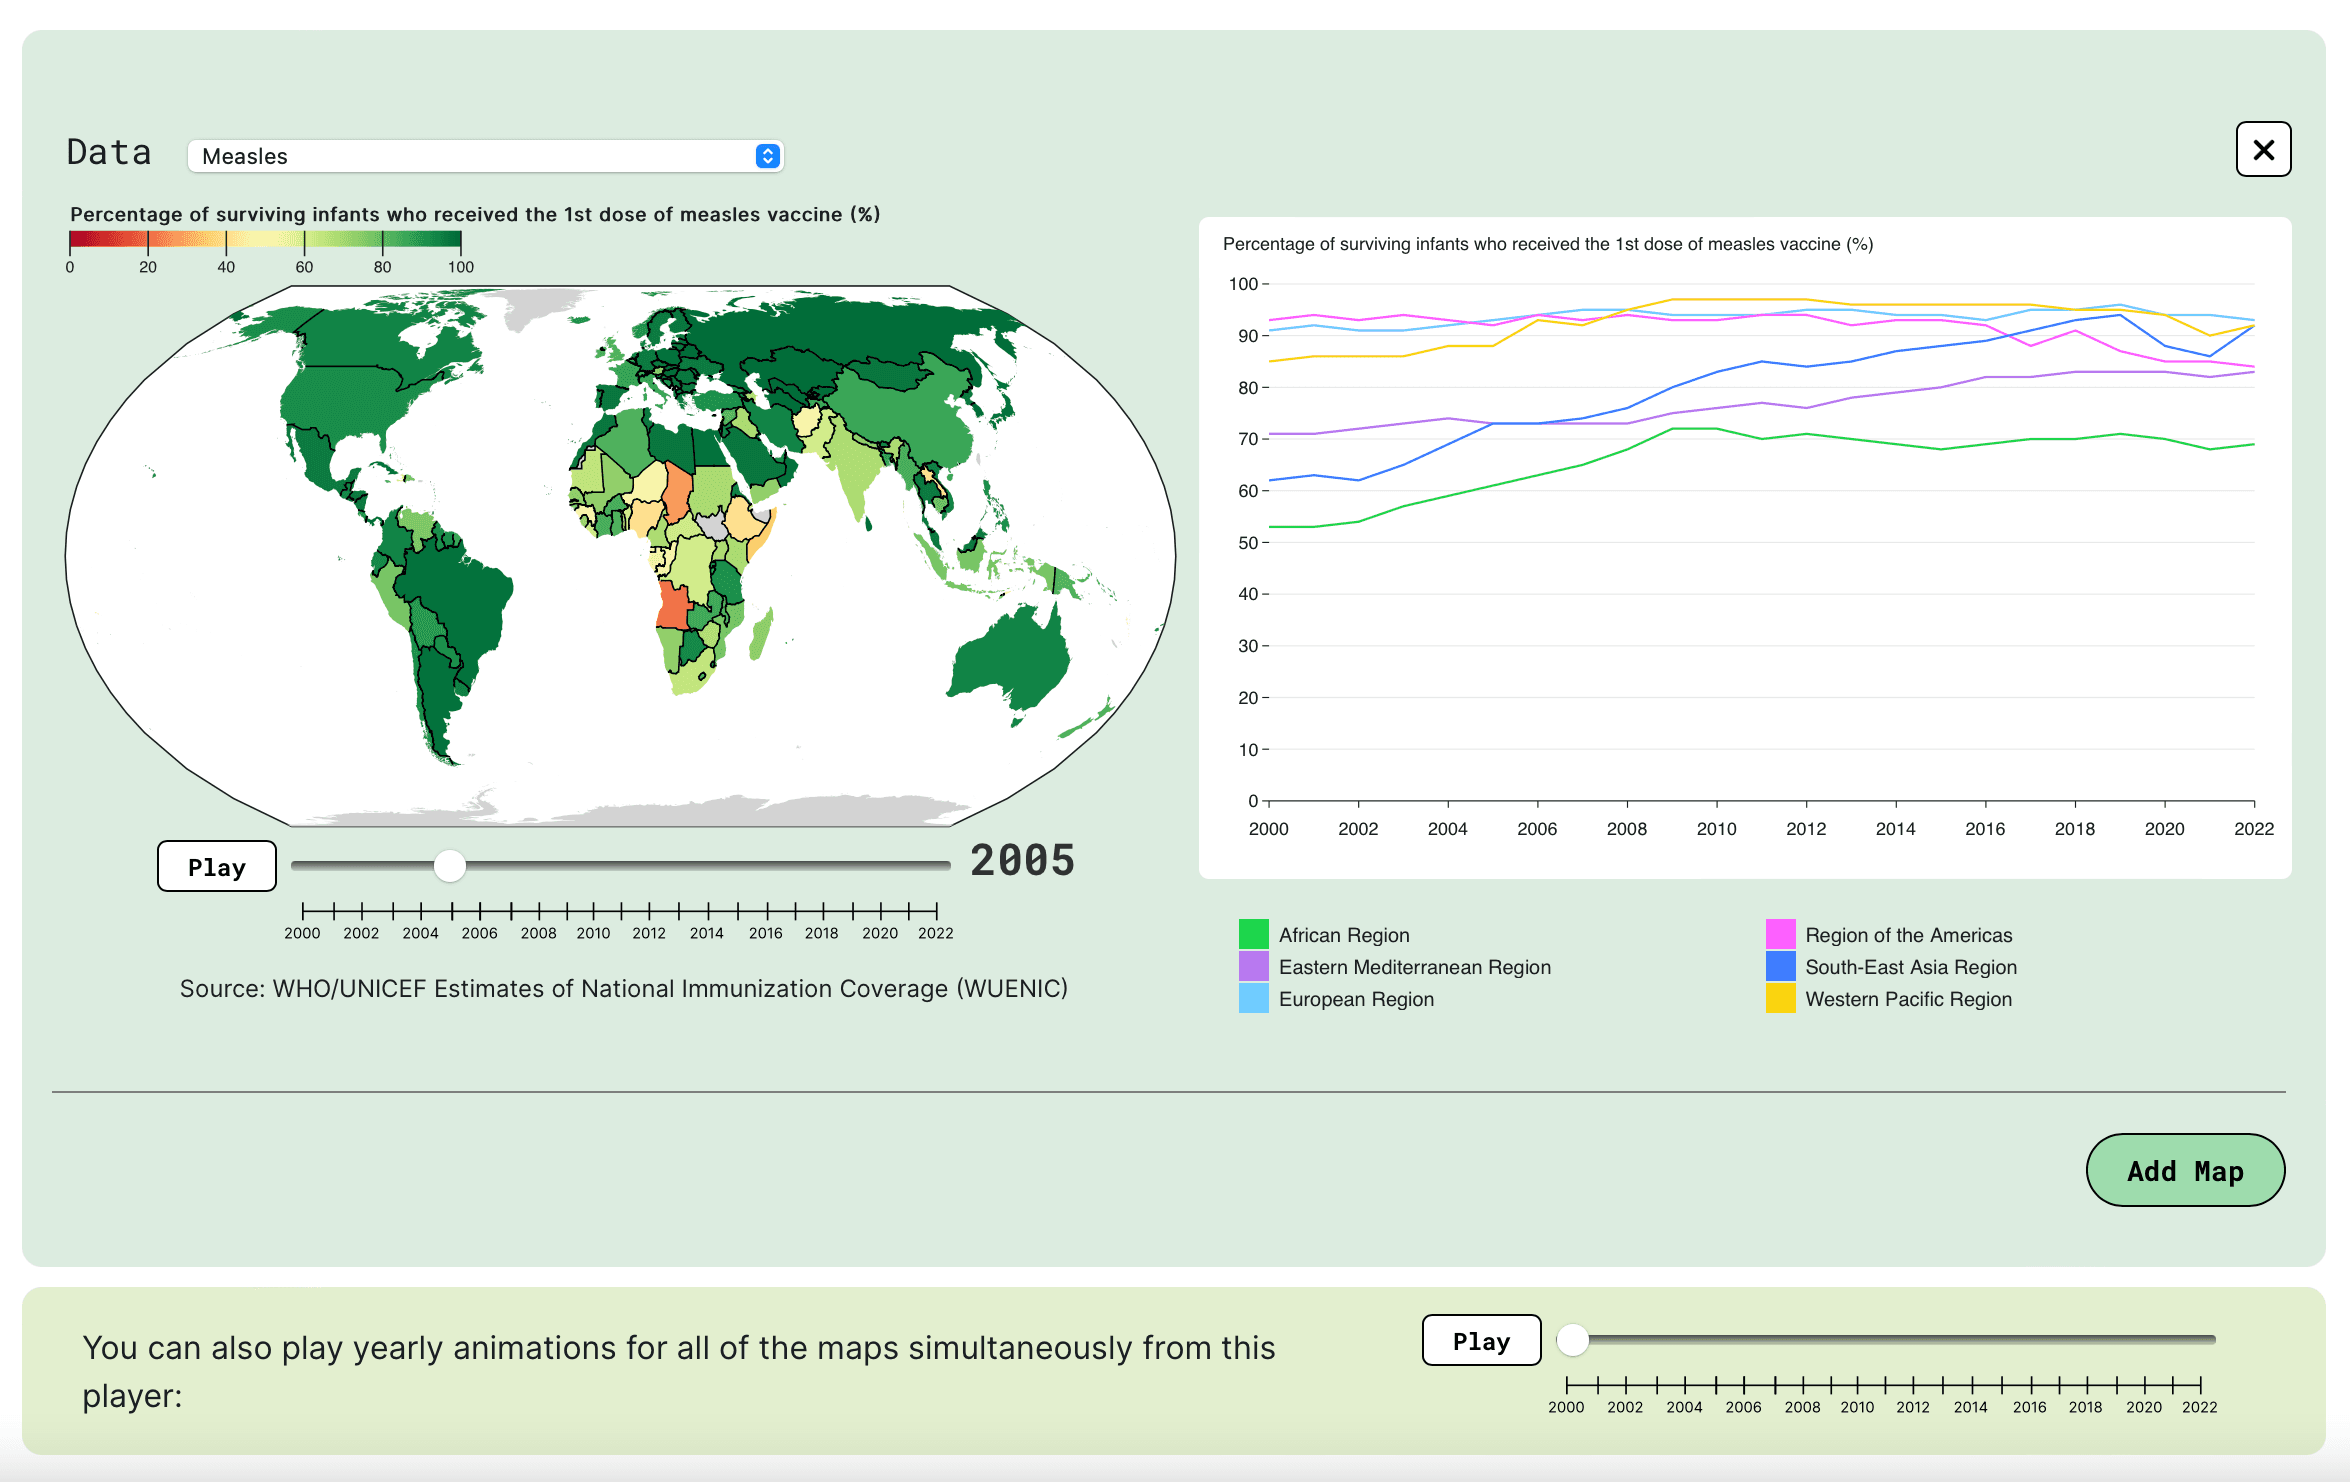This screenshot has width=2350, height=1482.
Task: Click the dropdown stepper arrows icon
Action: (767, 156)
